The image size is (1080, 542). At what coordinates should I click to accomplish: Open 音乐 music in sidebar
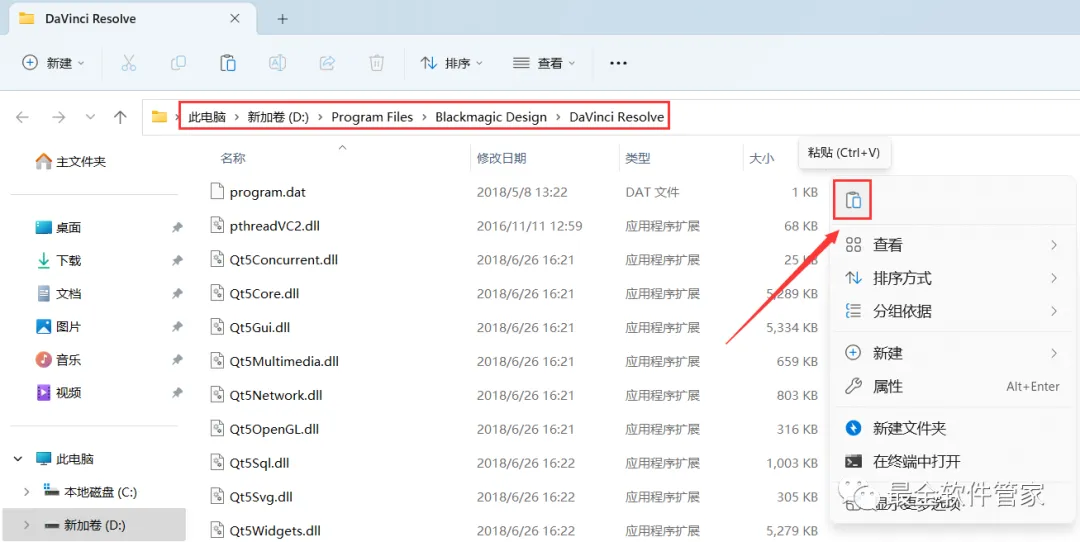point(59,359)
